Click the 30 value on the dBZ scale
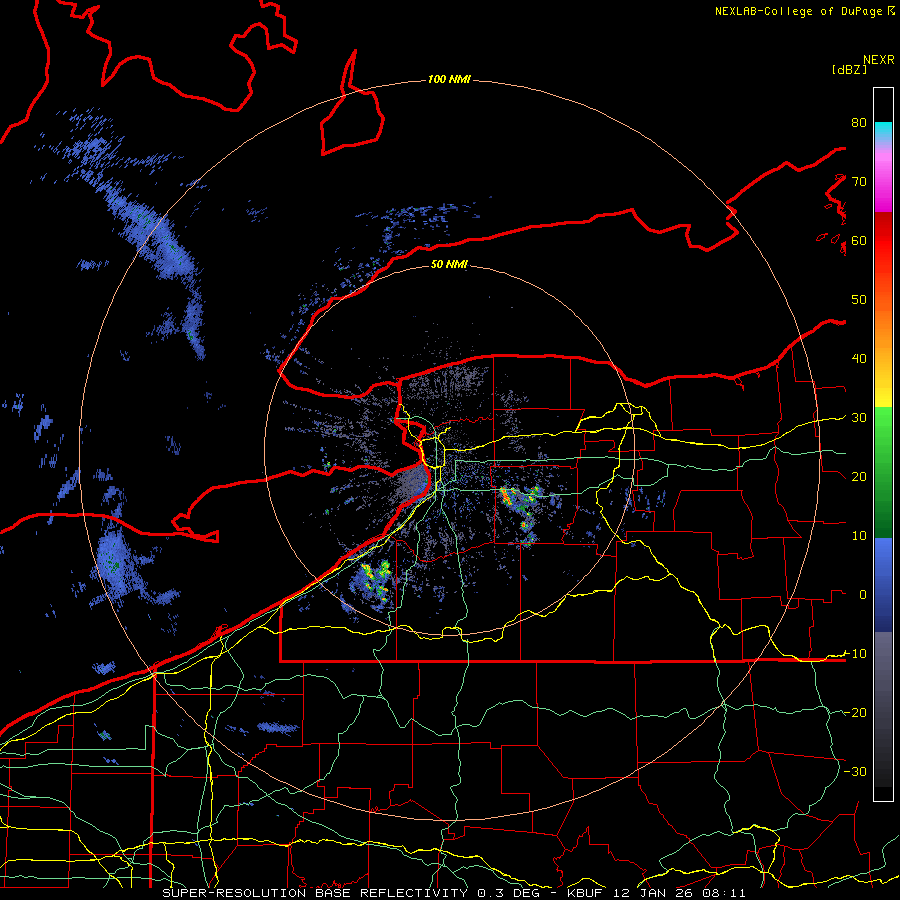Image resolution: width=900 pixels, height=900 pixels. (859, 418)
